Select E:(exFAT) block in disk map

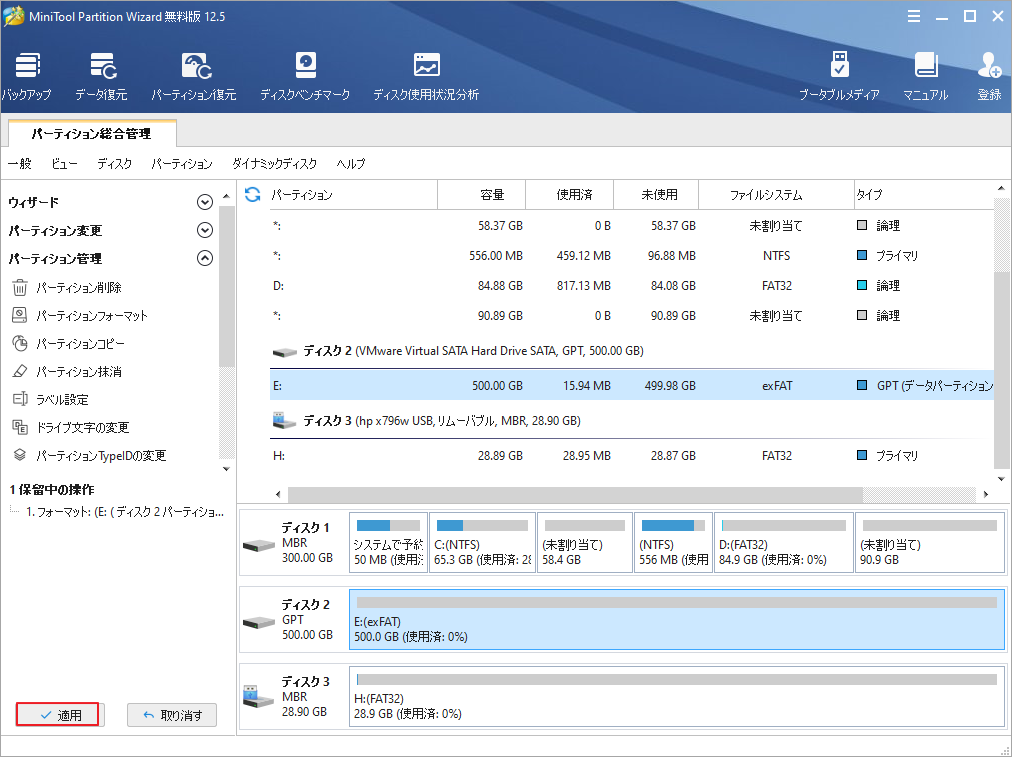click(x=677, y=620)
